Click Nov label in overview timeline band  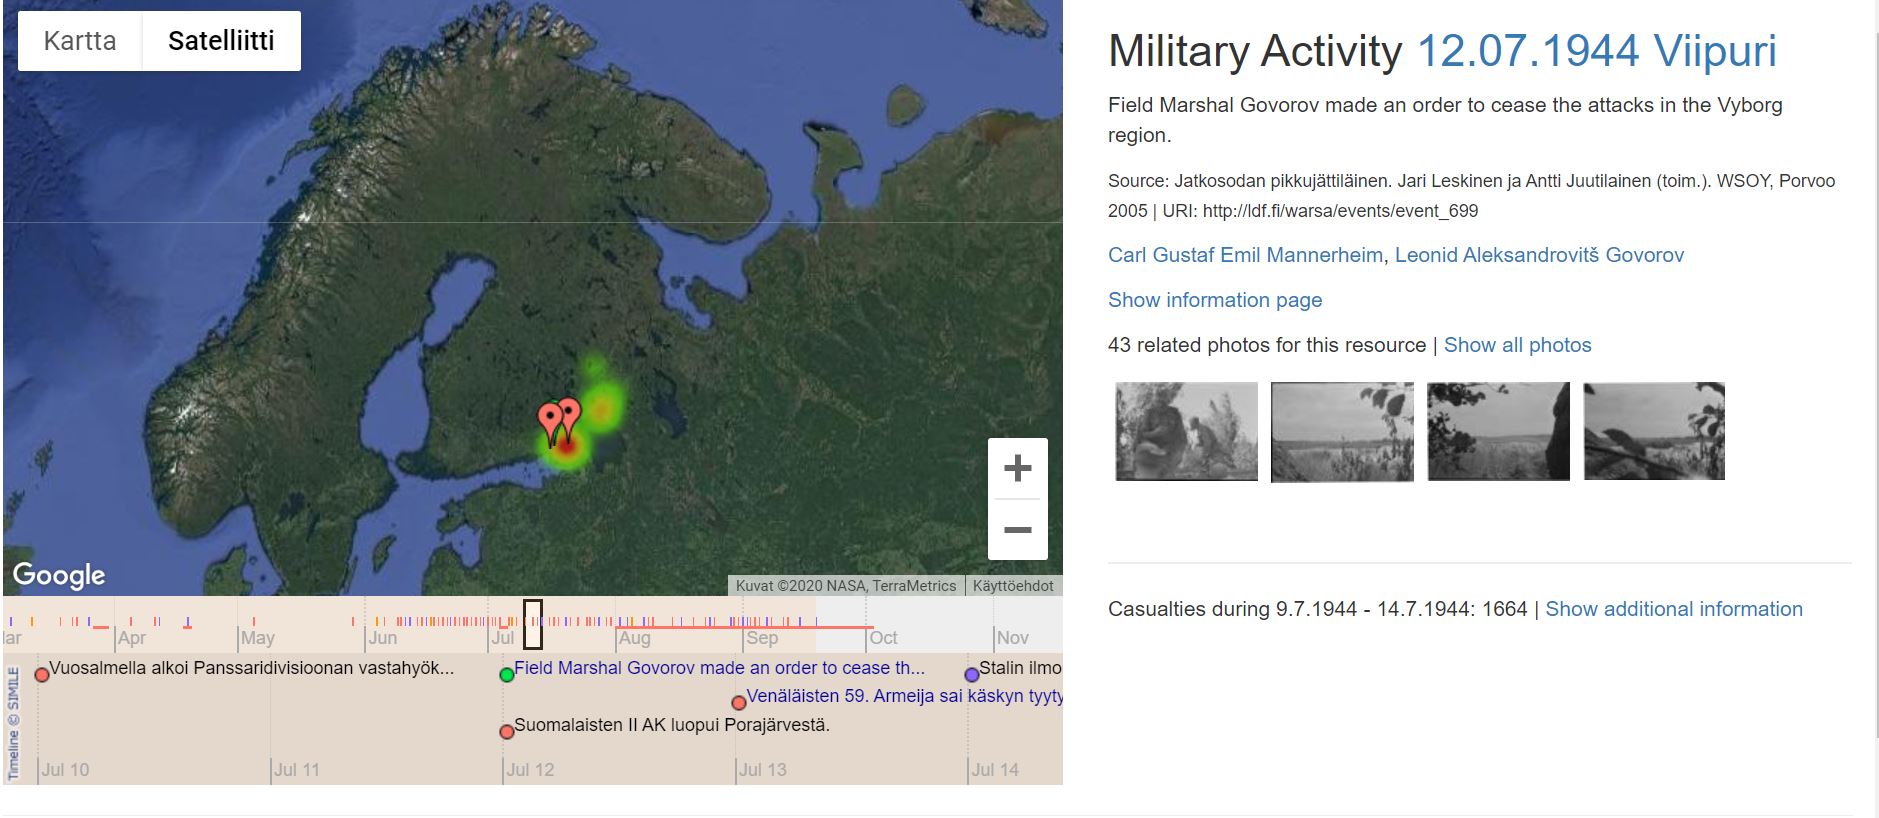pyautogui.click(x=1012, y=638)
